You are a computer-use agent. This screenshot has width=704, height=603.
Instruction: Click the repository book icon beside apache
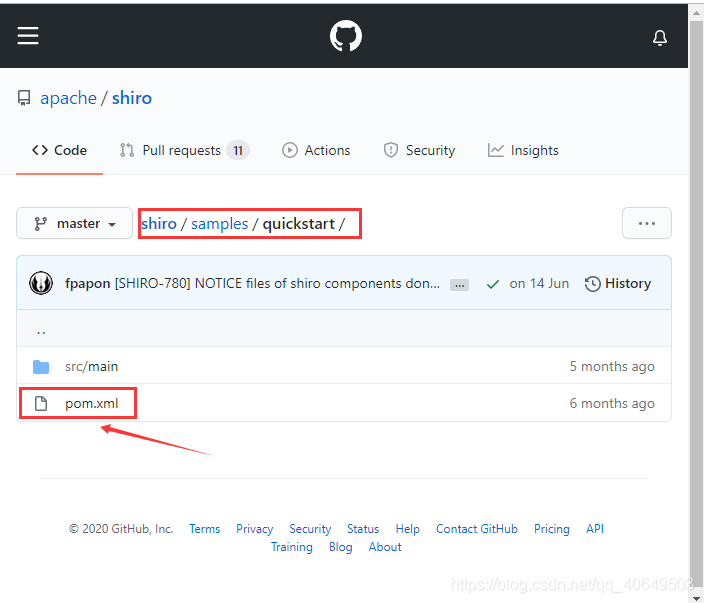click(24, 98)
